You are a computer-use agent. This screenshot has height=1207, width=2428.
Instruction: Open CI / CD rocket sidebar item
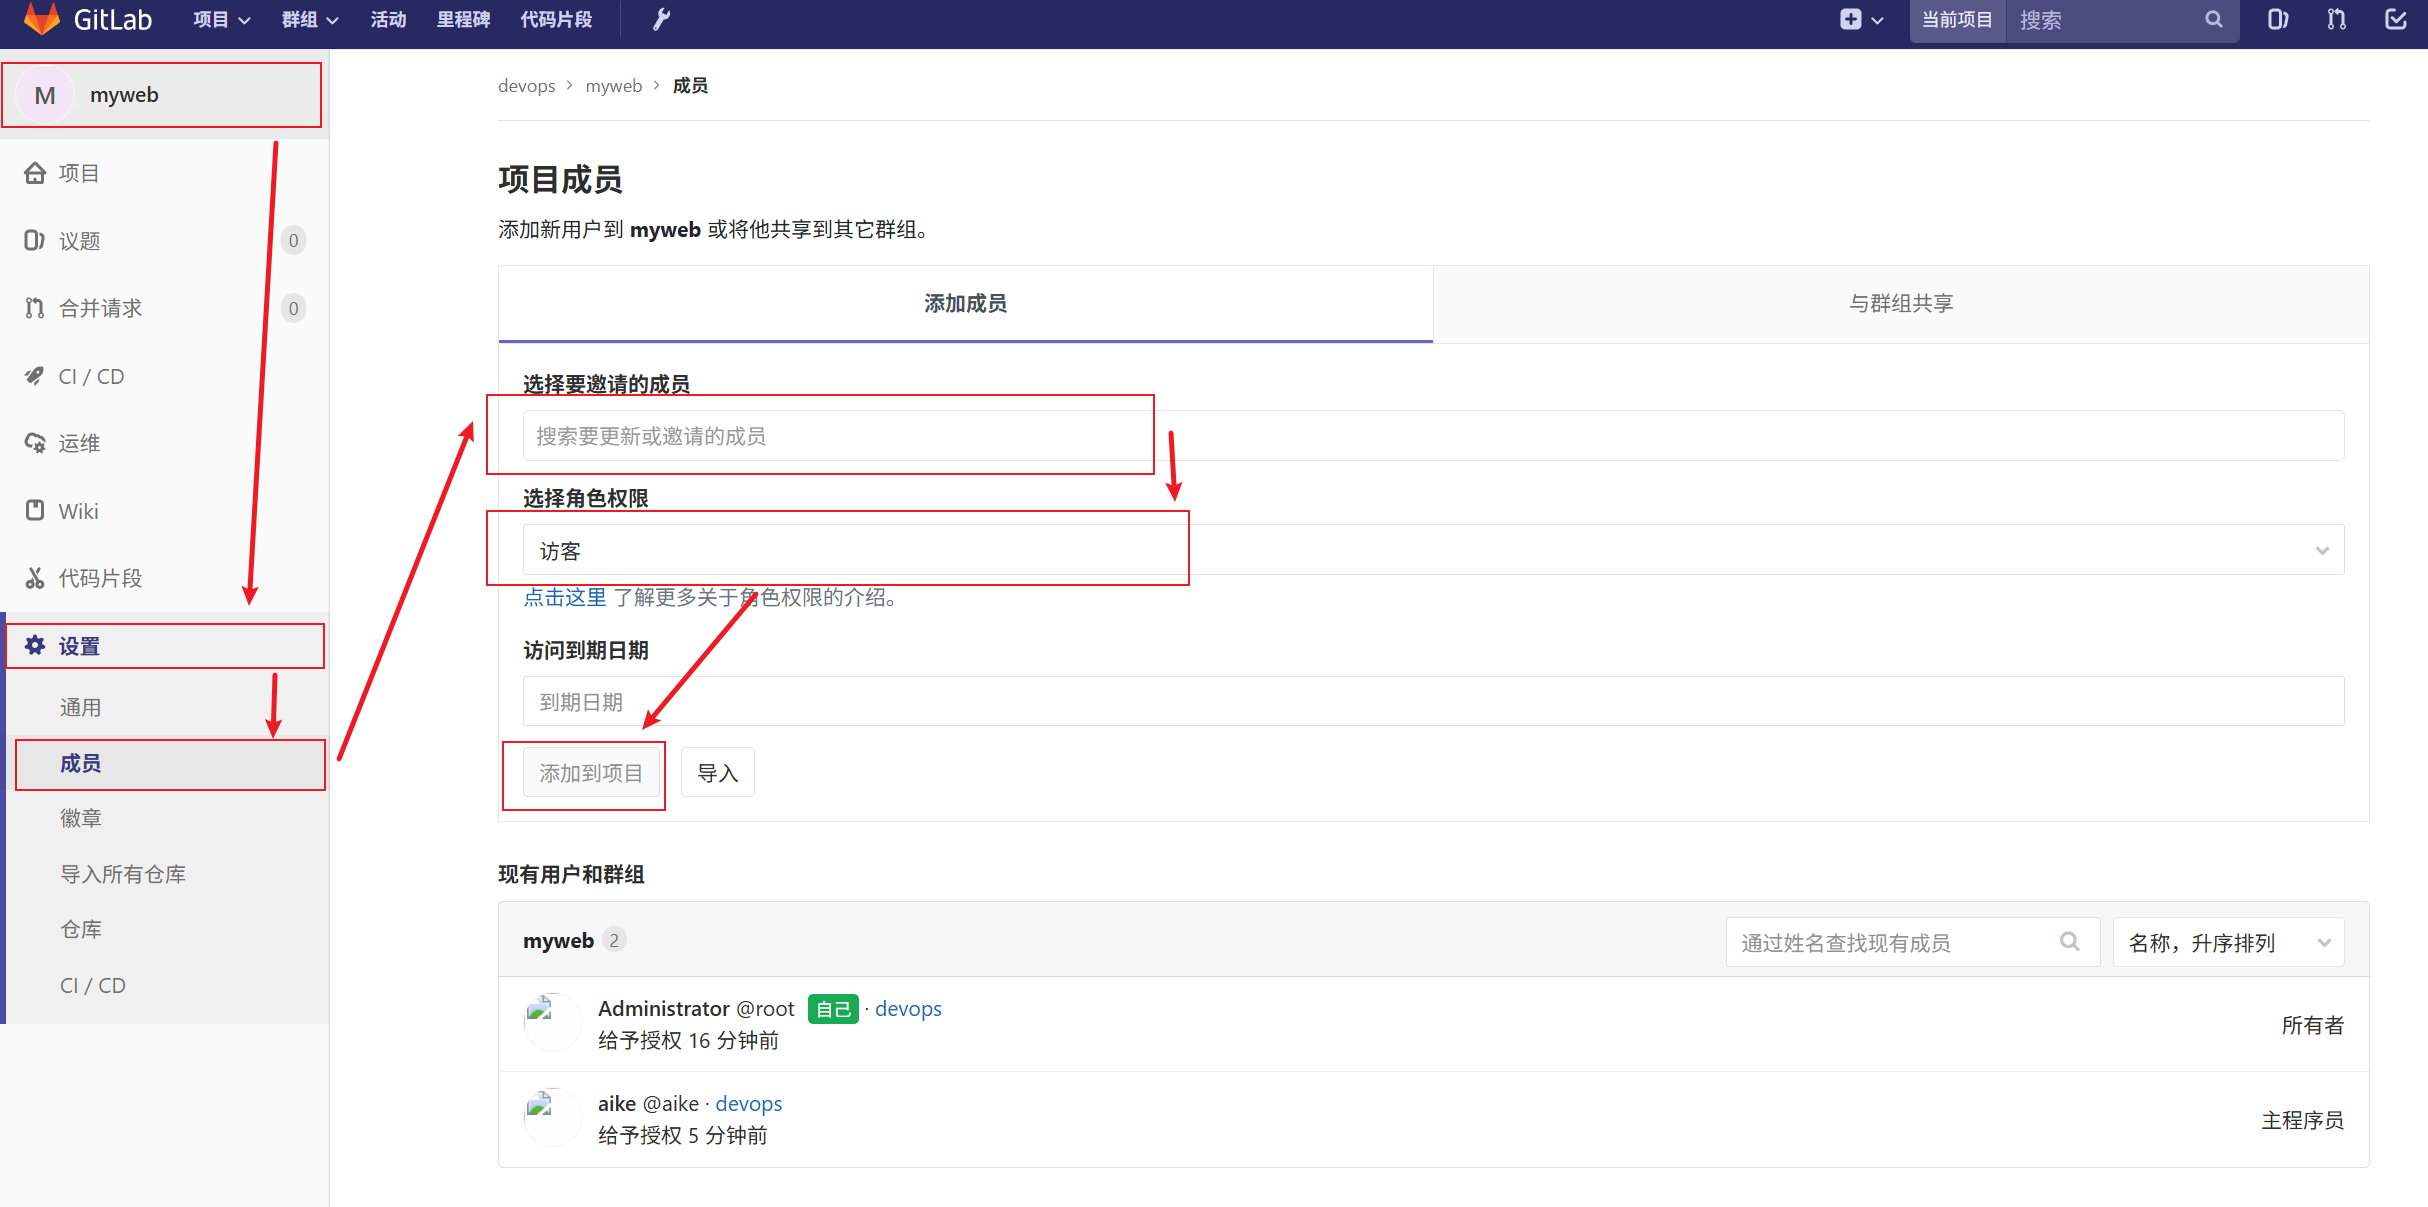click(x=90, y=376)
